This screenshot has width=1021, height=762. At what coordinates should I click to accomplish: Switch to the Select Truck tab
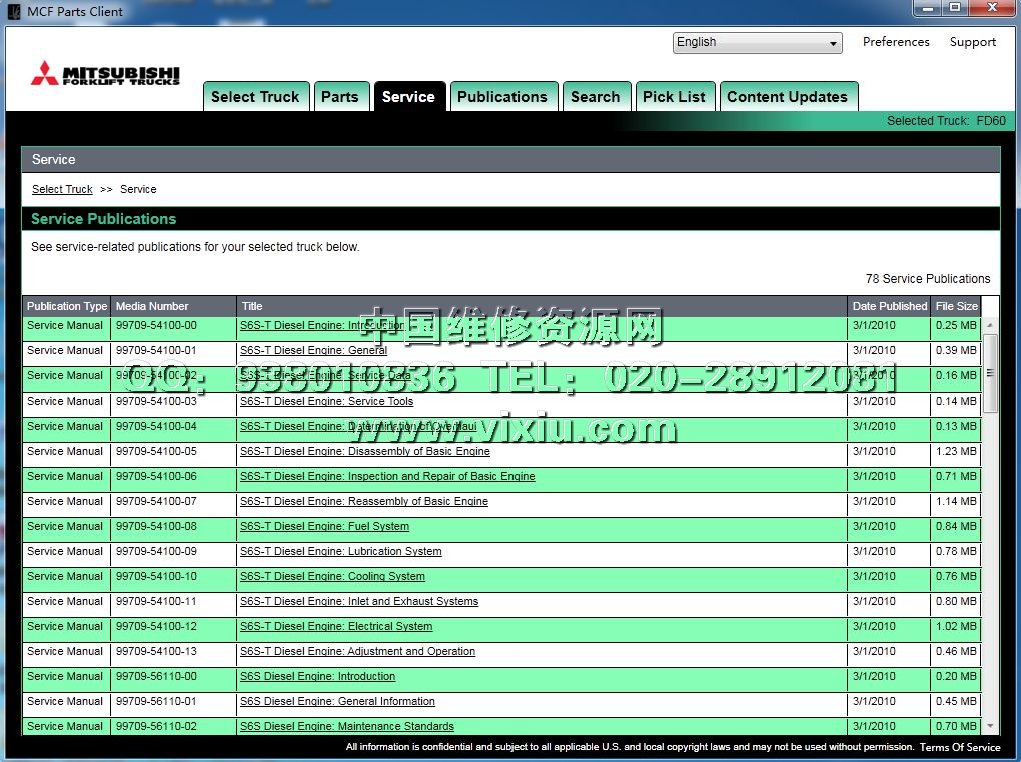(x=255, y=97)
